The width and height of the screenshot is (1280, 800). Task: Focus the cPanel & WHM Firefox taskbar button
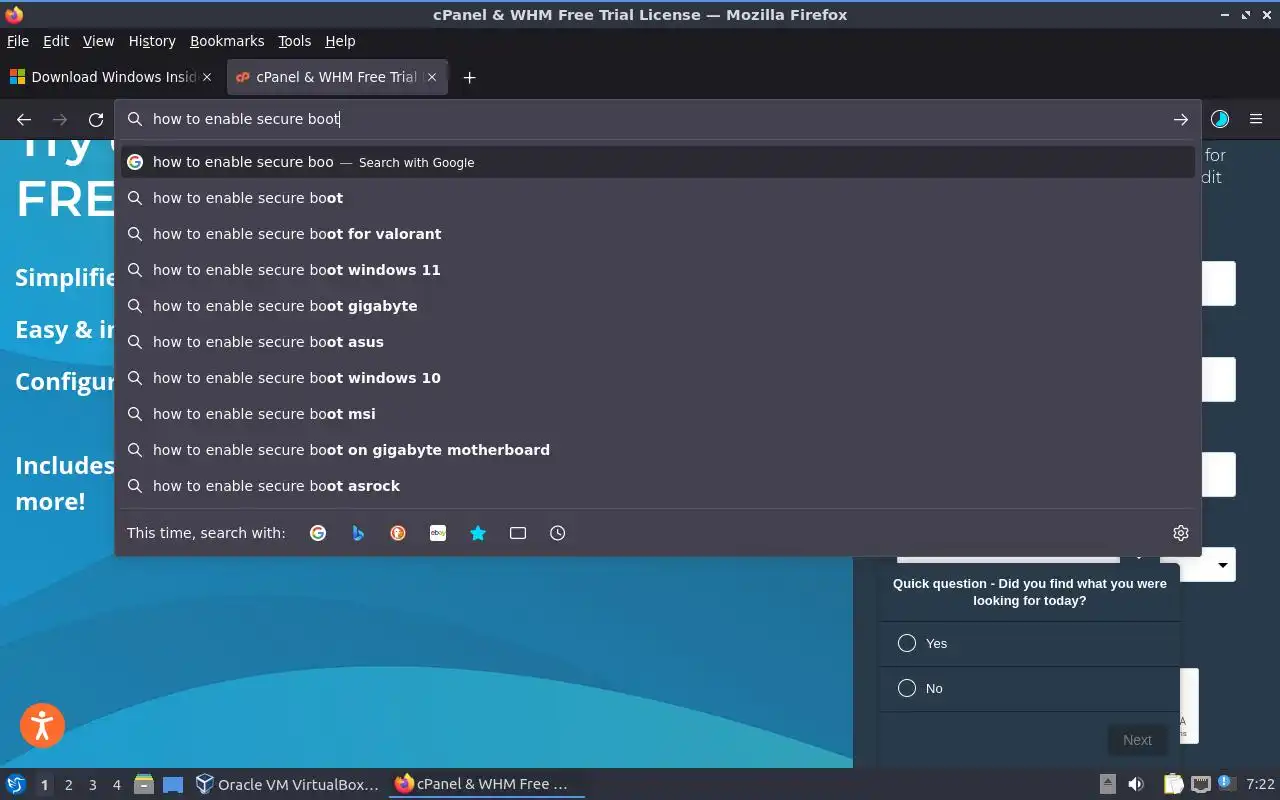pos(486,784)
